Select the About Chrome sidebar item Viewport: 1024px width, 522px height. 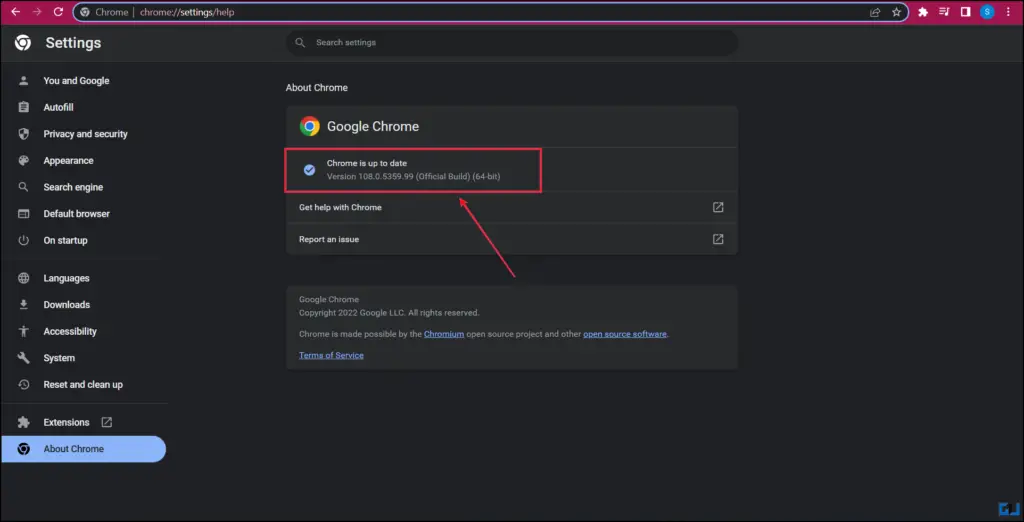click(84, 449)
